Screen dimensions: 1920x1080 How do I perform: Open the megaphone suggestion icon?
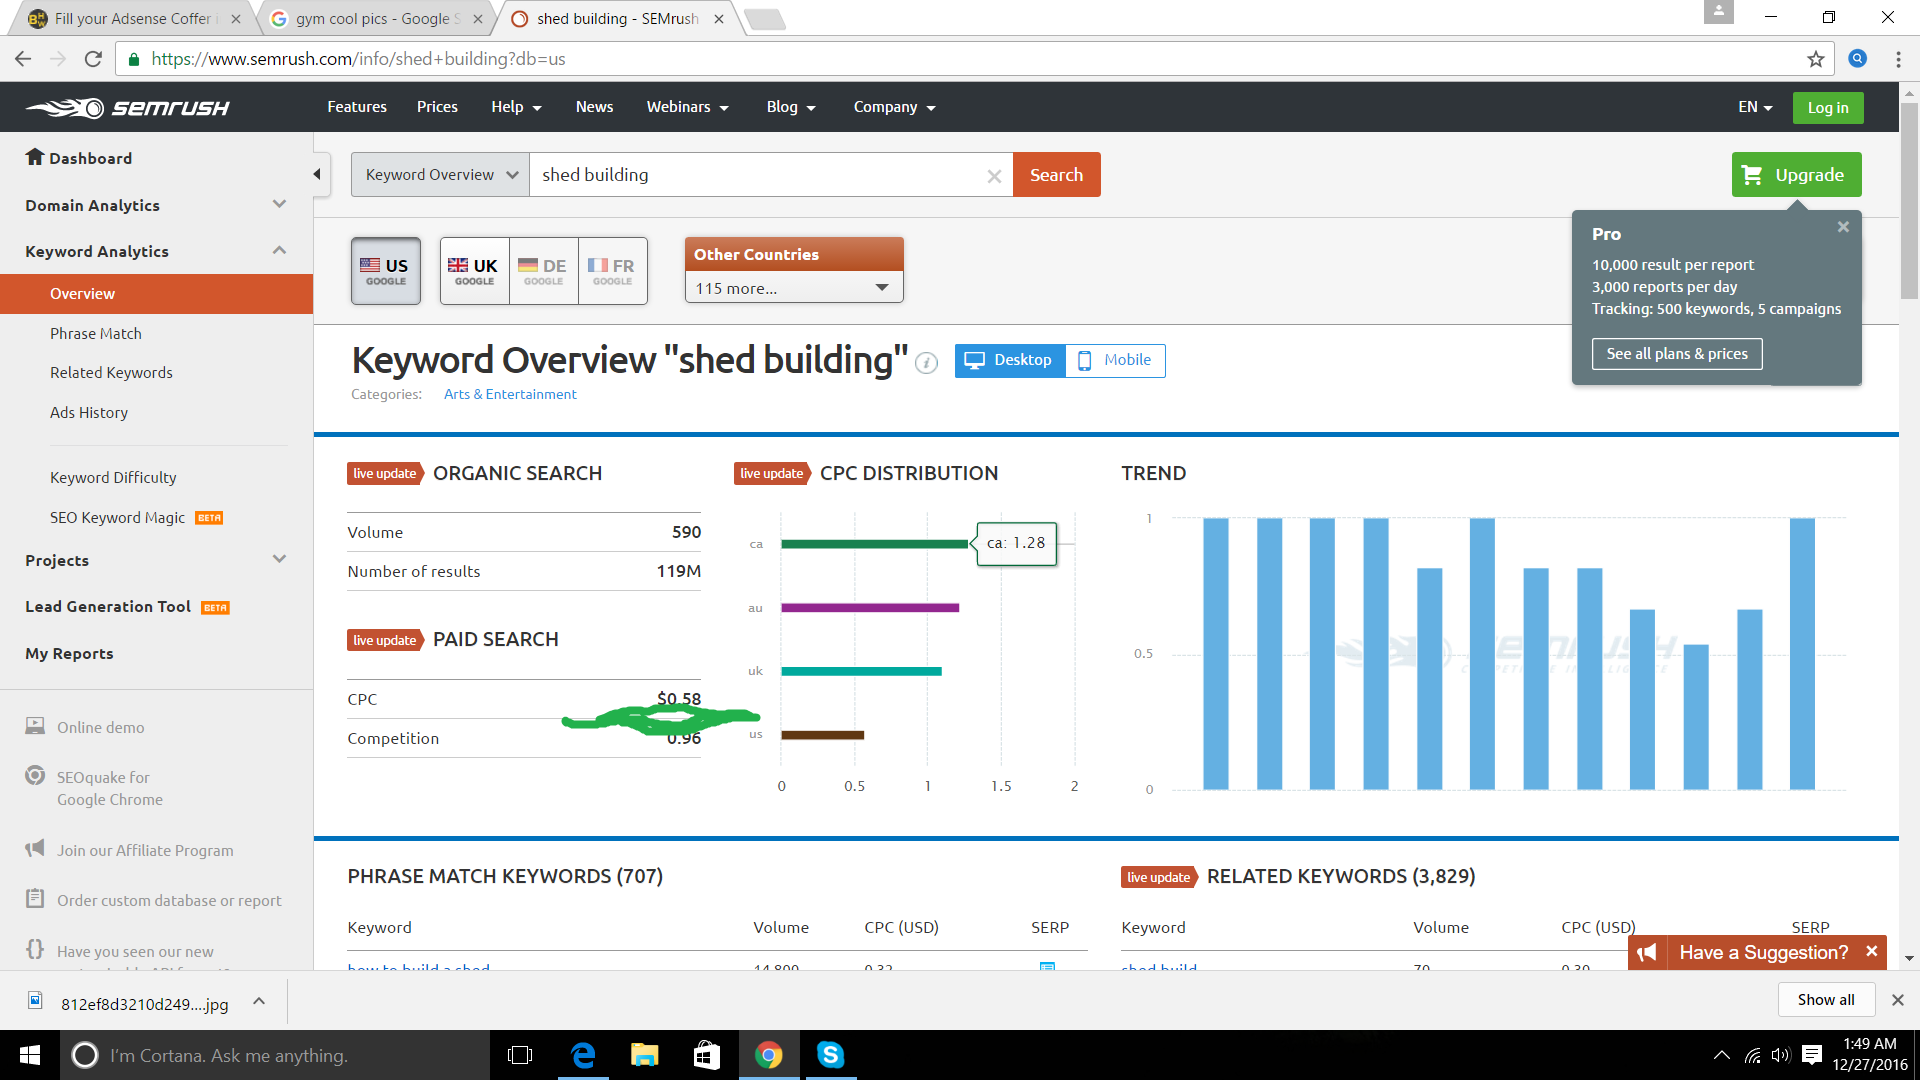[1647, 953]
